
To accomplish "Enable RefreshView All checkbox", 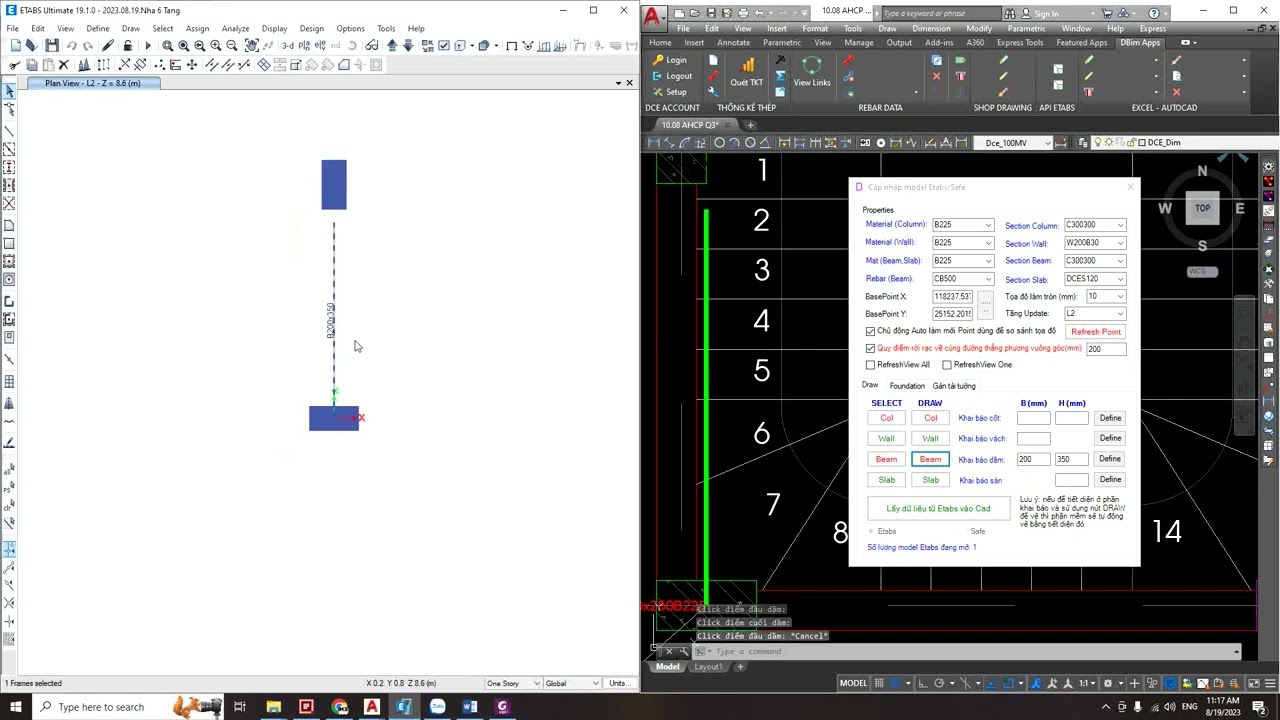I will pos(870,365).
